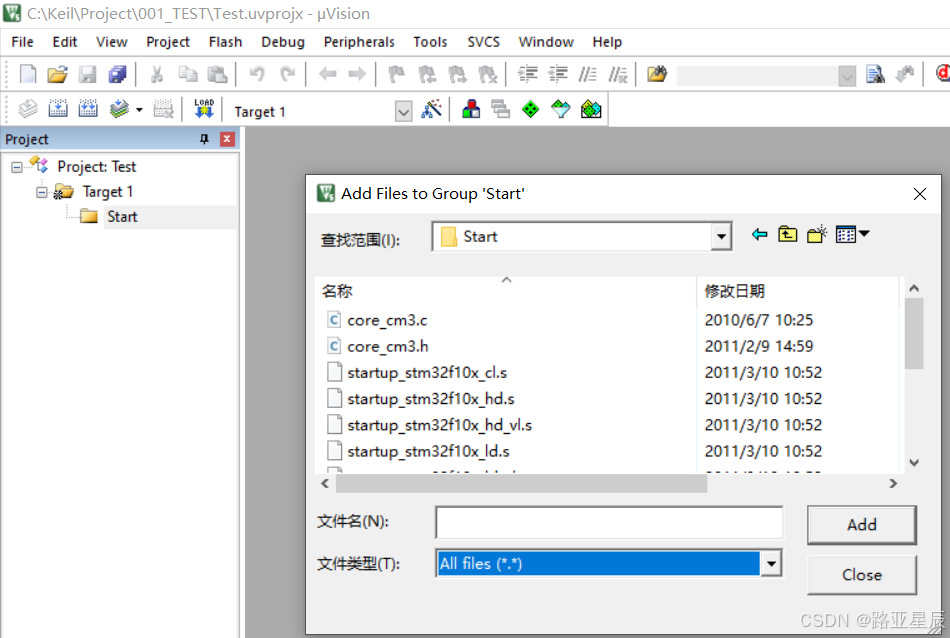Collapse the Target 1 tree node
The image size is (950, 638).
(x=41, y=193)
